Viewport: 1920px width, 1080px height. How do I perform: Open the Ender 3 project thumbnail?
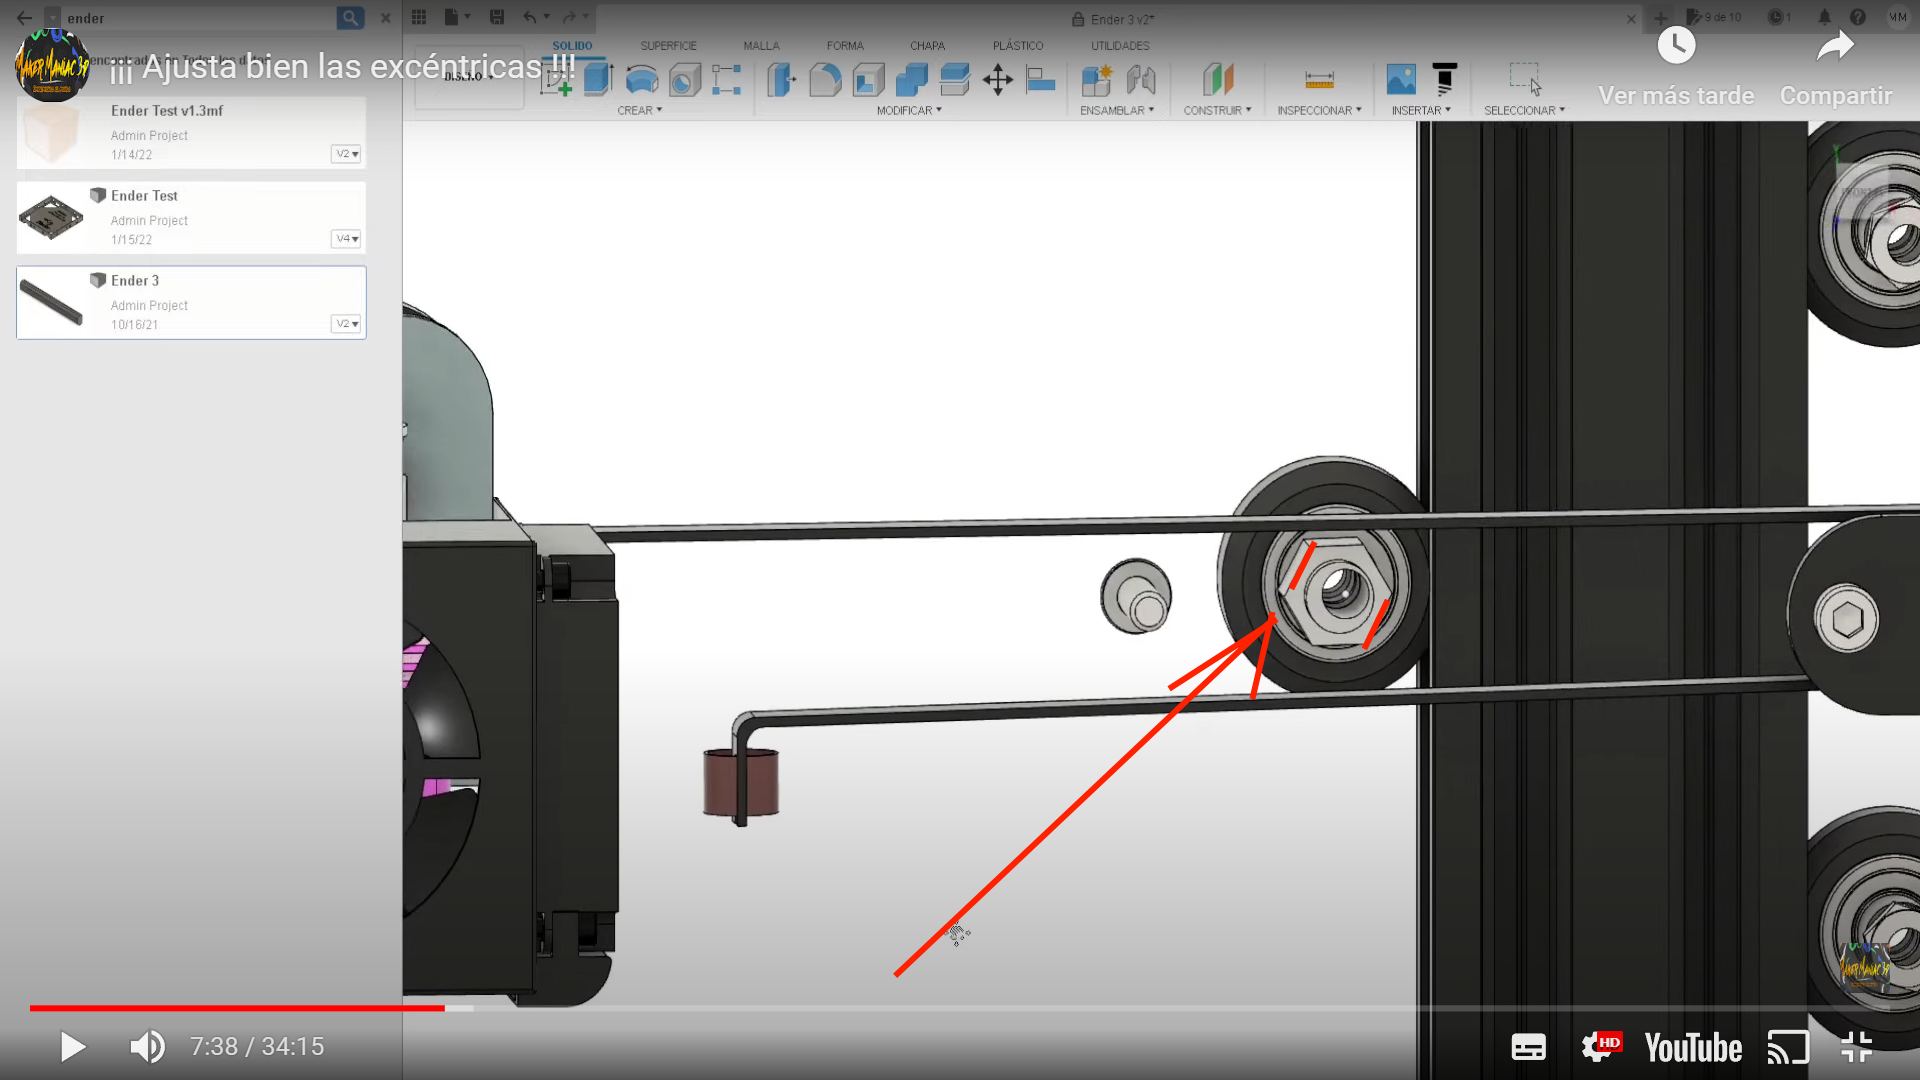pos(52,302)
